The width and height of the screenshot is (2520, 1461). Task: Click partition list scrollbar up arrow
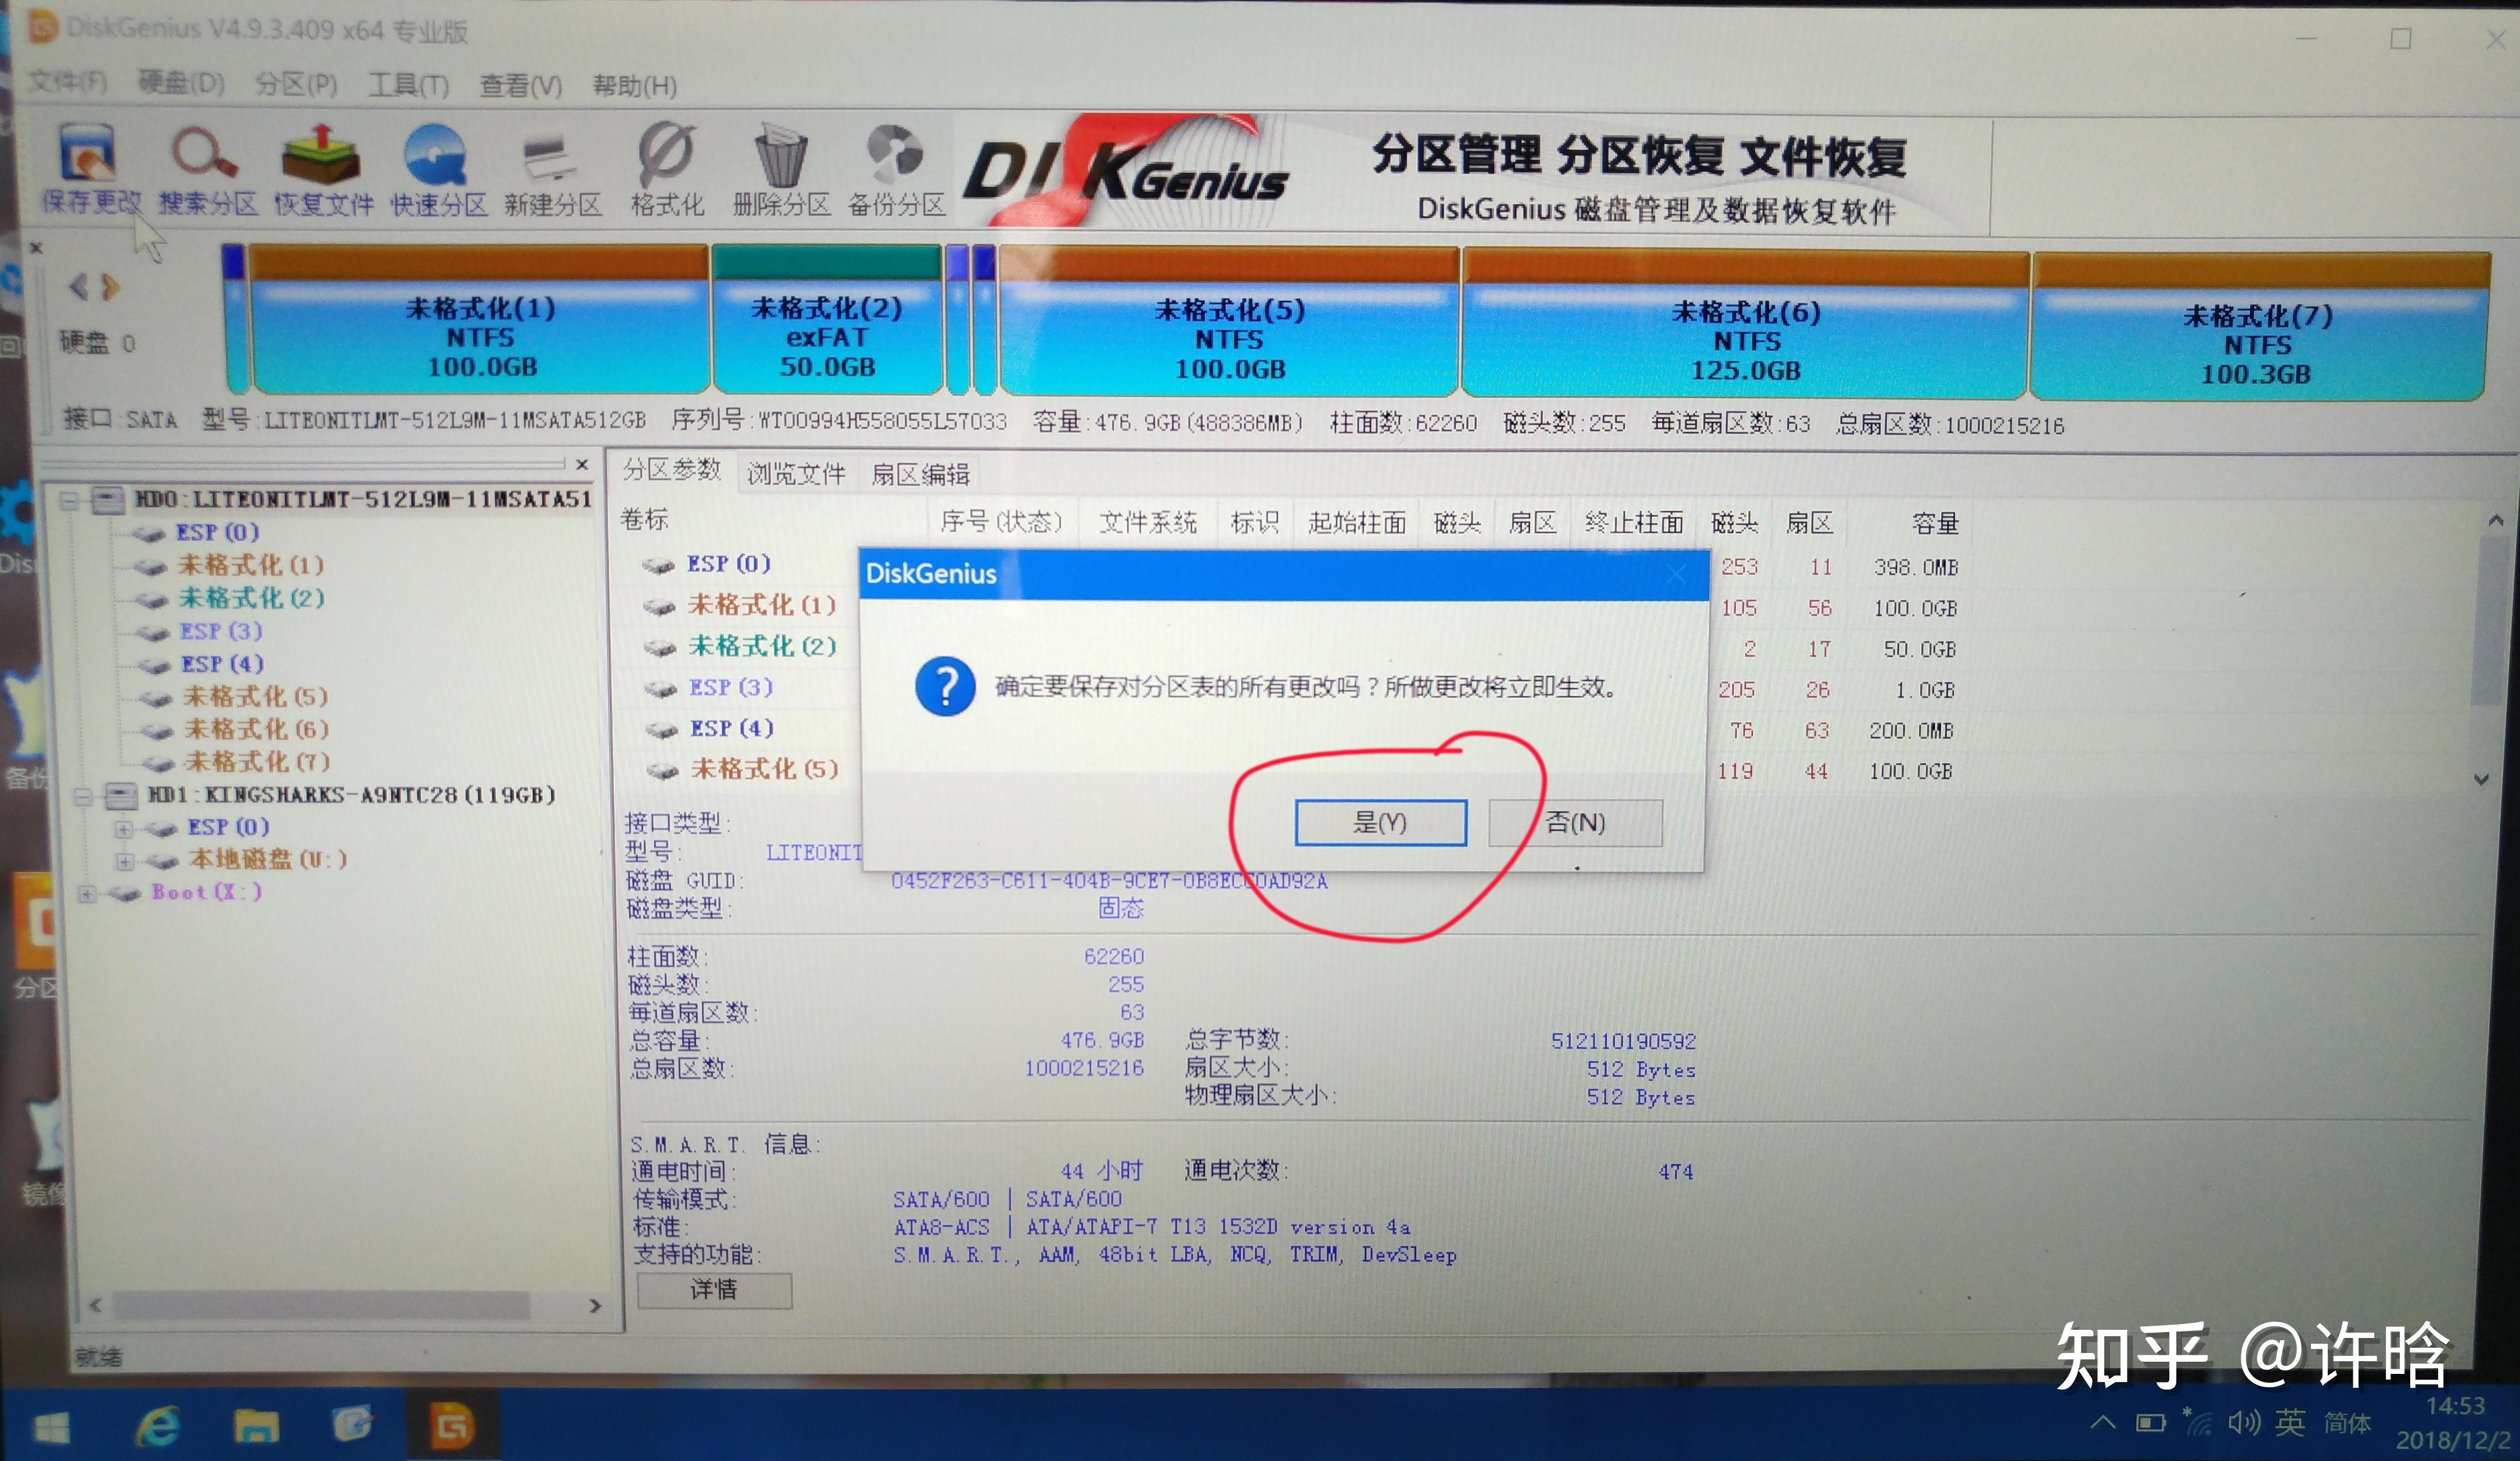click(x=2496, y=520)
